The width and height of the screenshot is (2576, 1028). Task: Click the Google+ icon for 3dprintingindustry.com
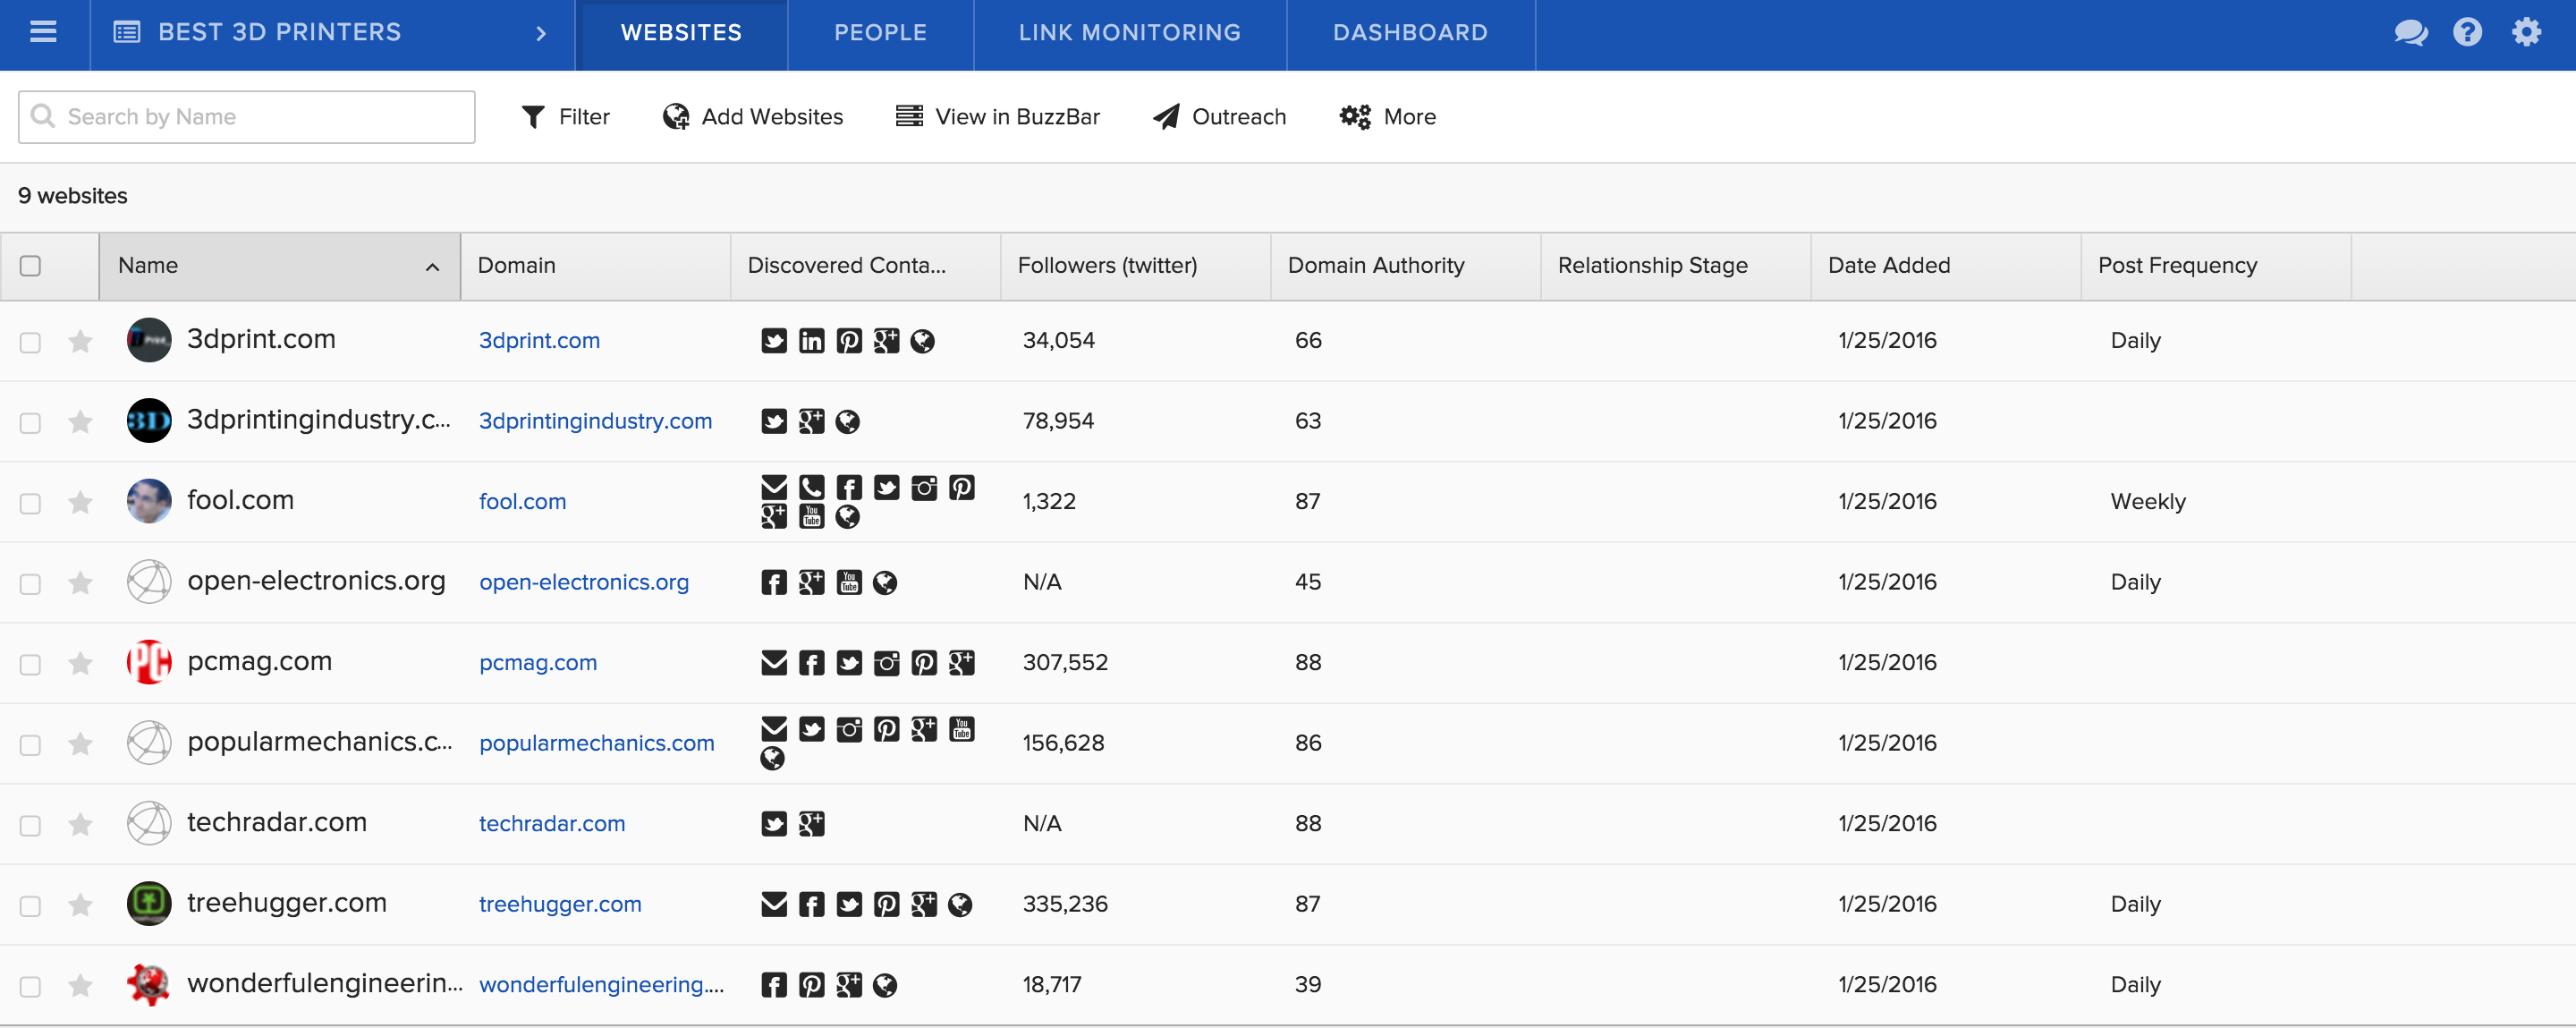pyautogui.click(x=811, y=421)
